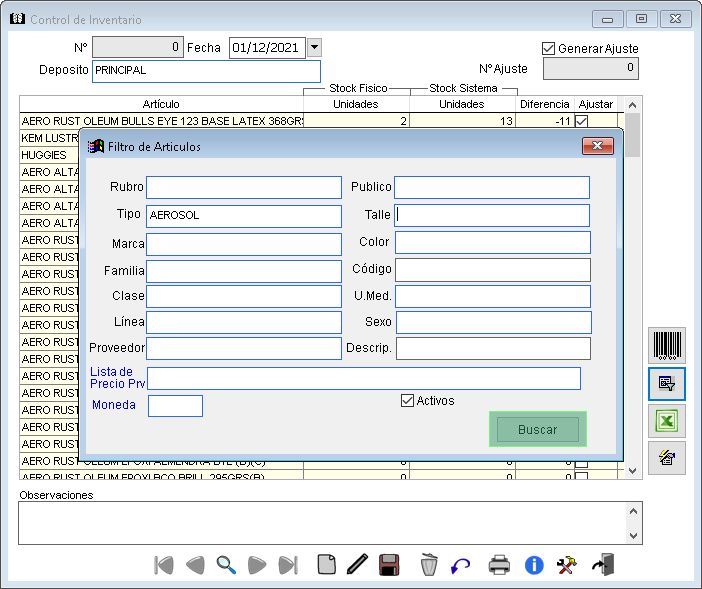
Task: Click the Línea input field
Action: click(x=244, y=322)
